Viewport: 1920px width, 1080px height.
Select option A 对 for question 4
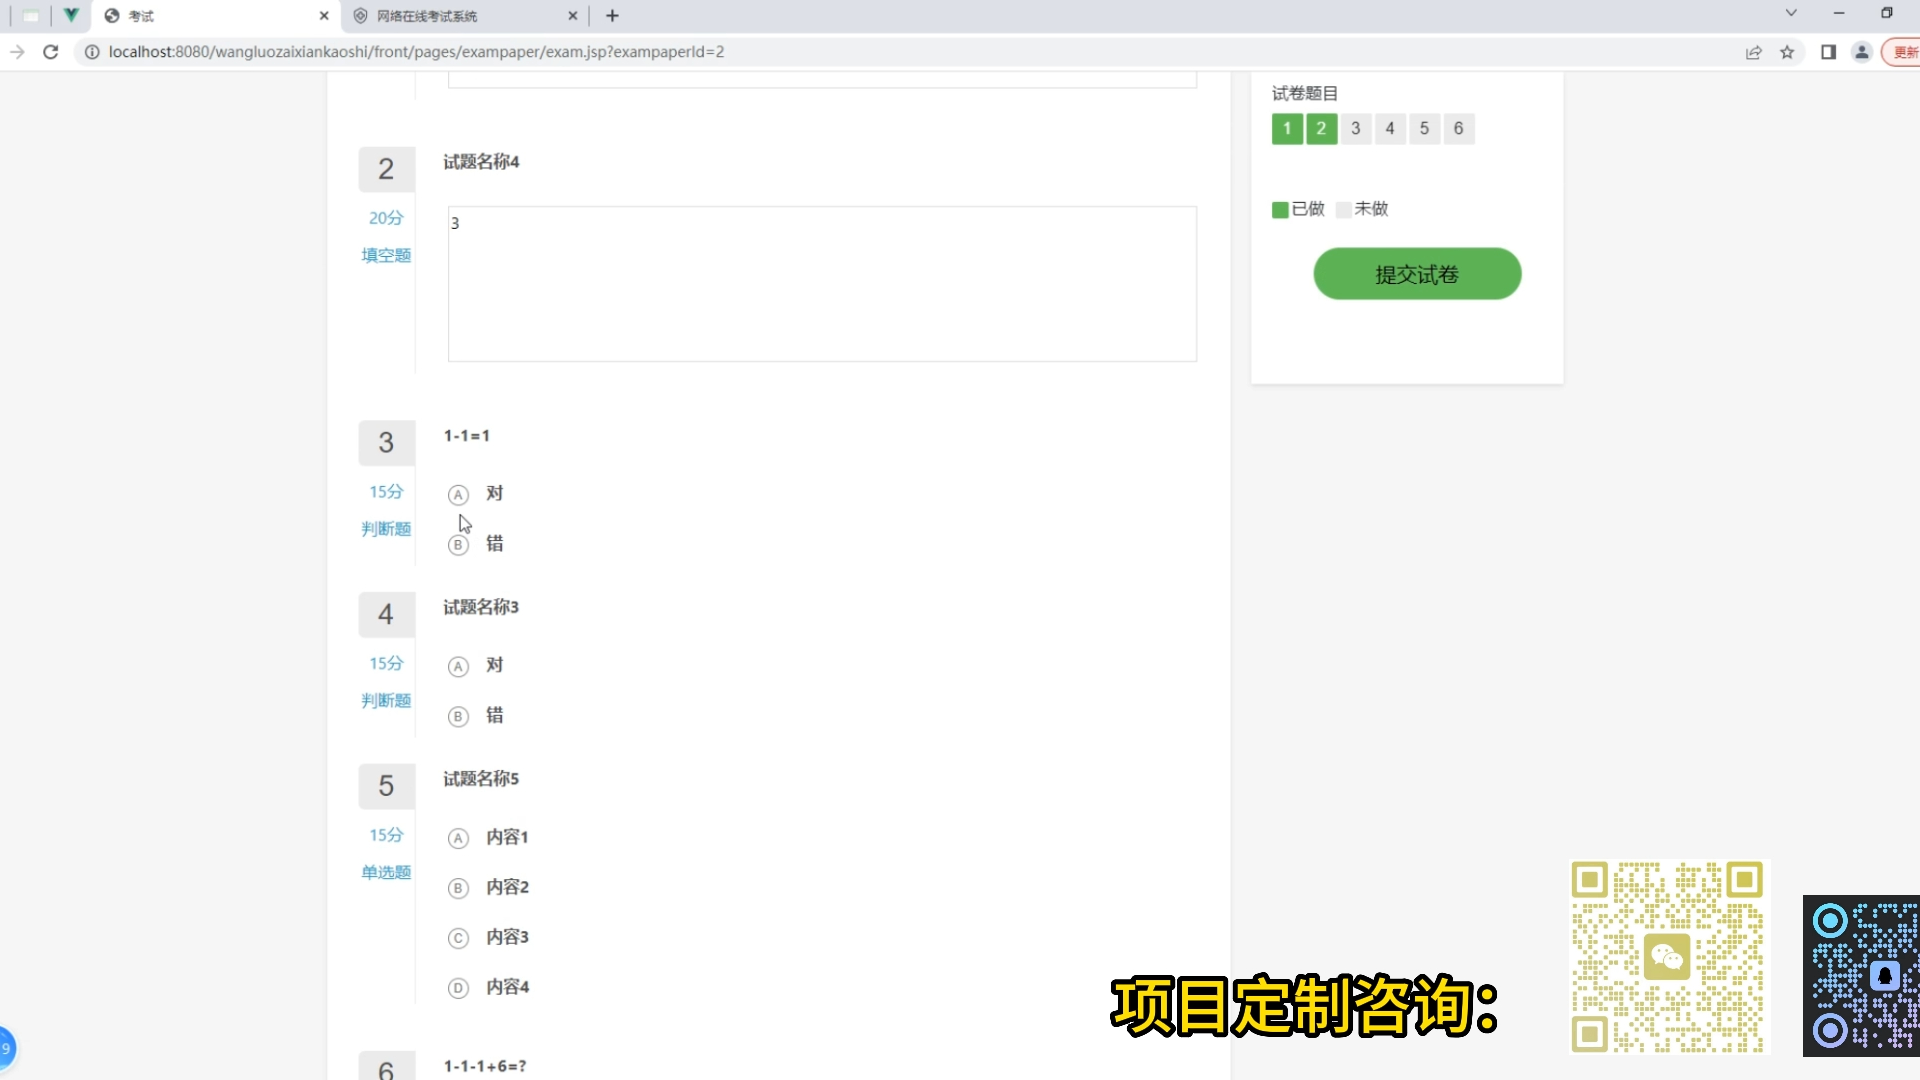(x=458, y=667)
